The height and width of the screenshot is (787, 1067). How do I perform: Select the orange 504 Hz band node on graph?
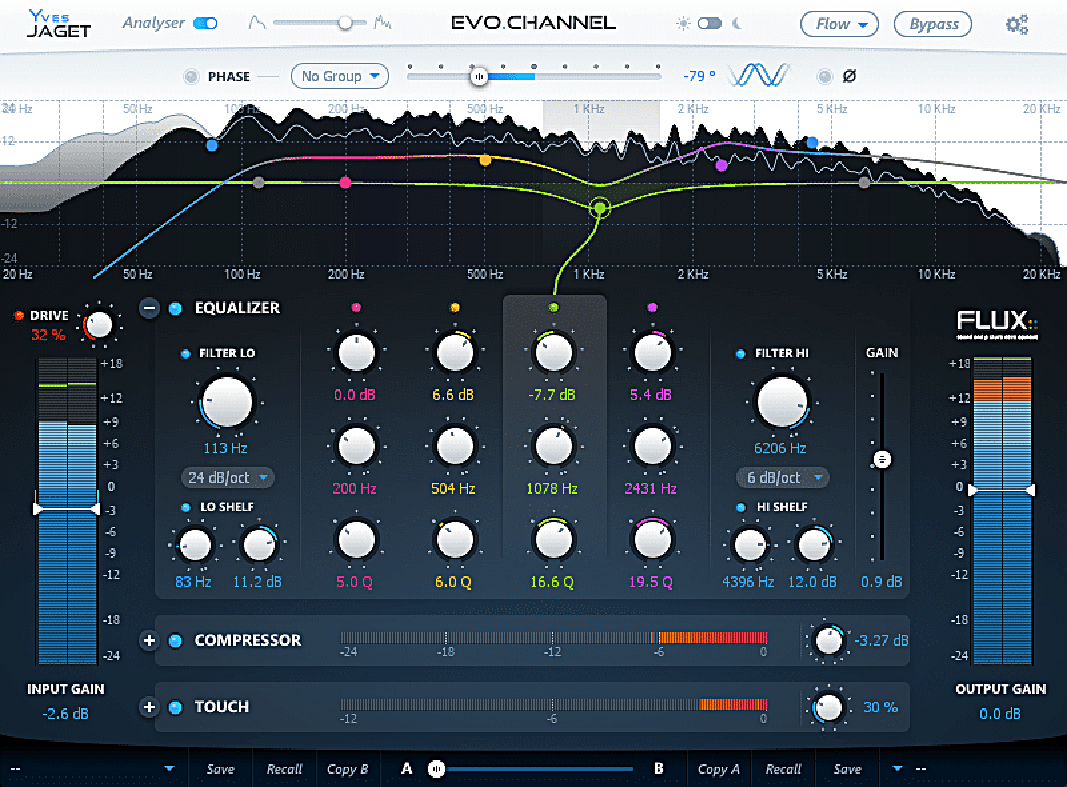pyautogui.click(x=485, y=161)
